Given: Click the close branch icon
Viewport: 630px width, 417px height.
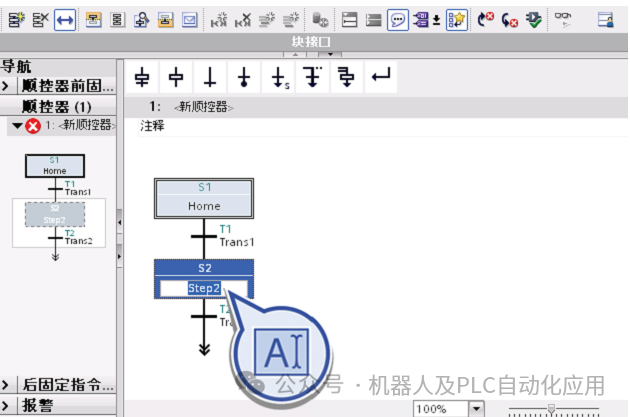Looking at the screenshot, I should 381,77.
